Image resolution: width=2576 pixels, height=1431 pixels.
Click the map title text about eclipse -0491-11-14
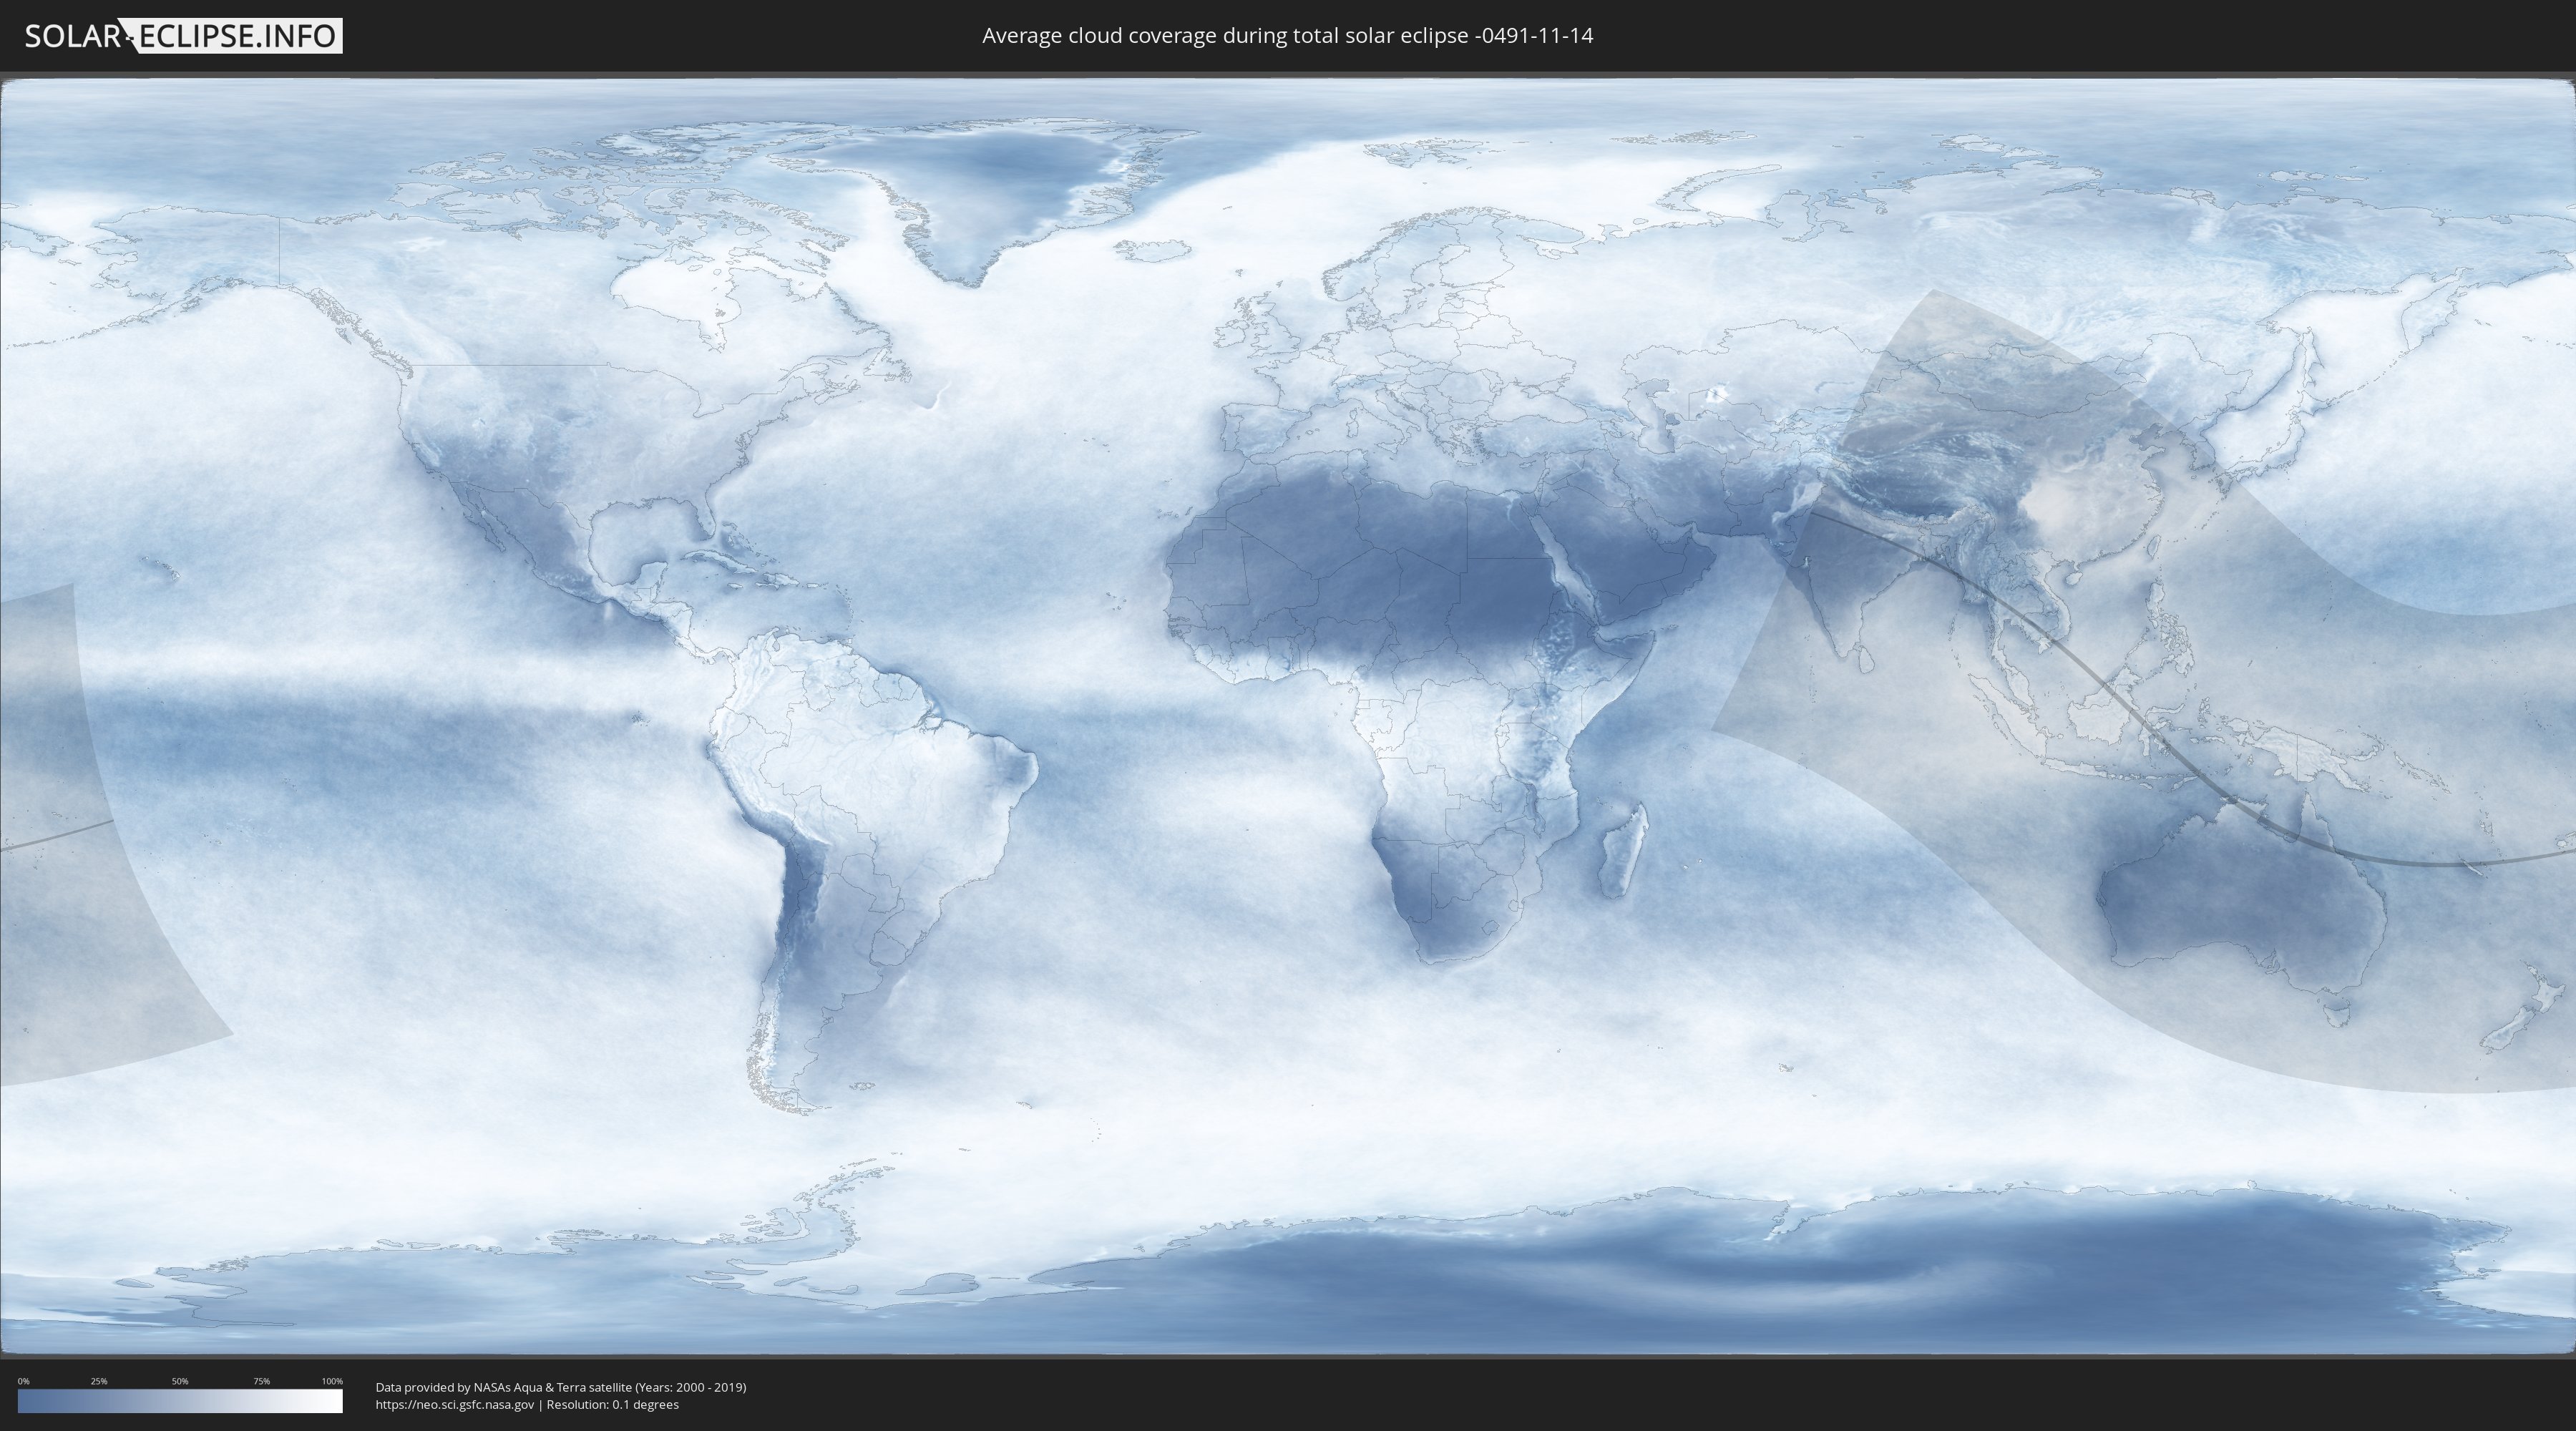coord(1287,36)
